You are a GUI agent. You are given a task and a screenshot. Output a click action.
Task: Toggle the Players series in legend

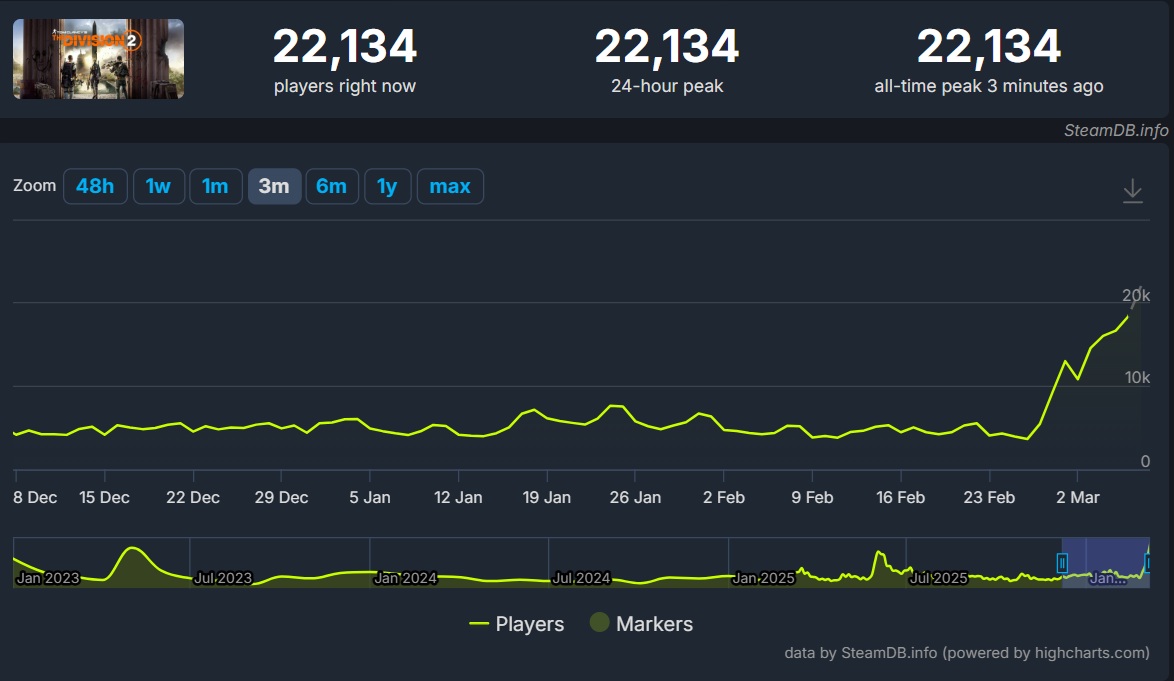517,624
